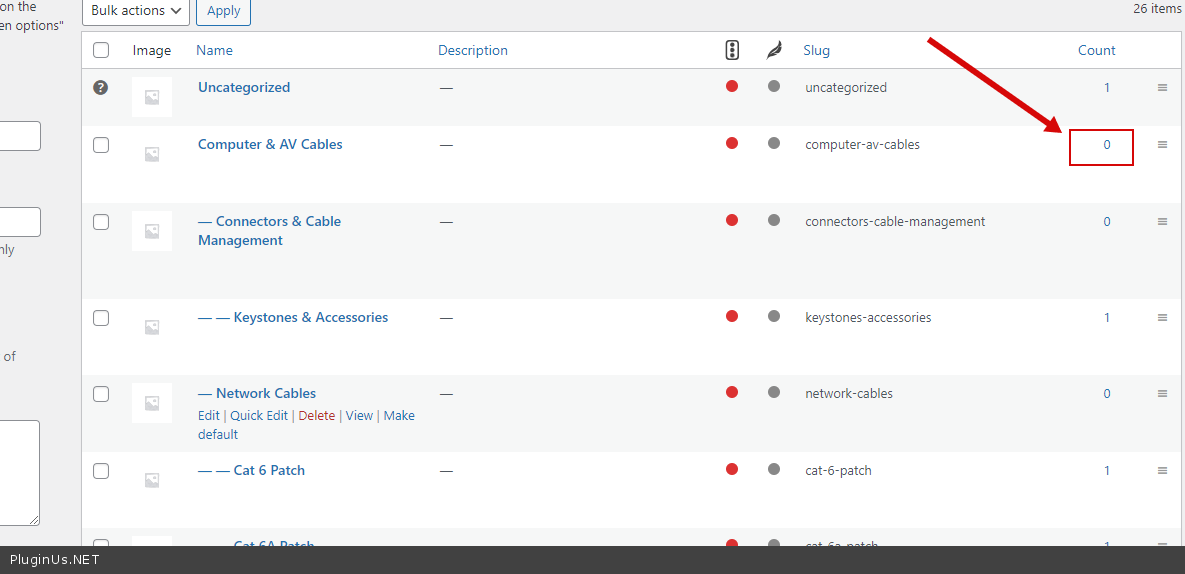Image resolution: width=1185 pixels, height=574 pixels.
Task: Click drag handle for Computer & AV Cables
Action: [1162, 145]
